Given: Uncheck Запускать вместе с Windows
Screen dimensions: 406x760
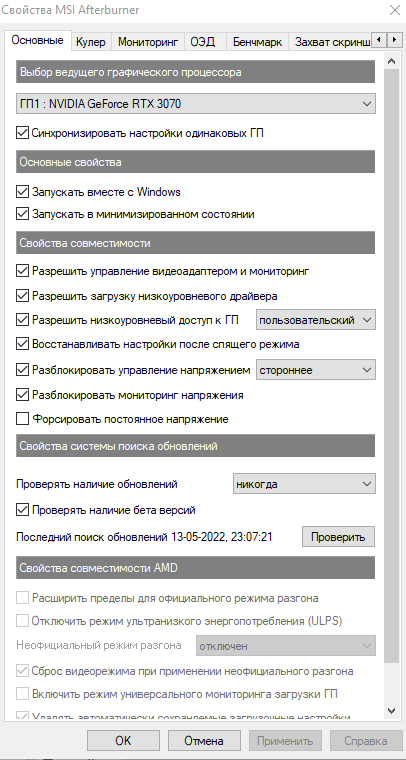Looking at the screenshot, I should pos(22,192).
